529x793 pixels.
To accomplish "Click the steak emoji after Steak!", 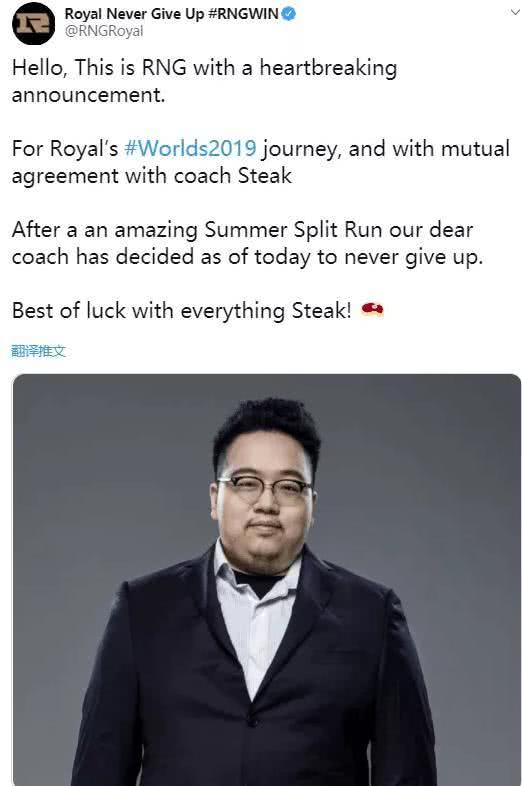I will coord(372,309).
